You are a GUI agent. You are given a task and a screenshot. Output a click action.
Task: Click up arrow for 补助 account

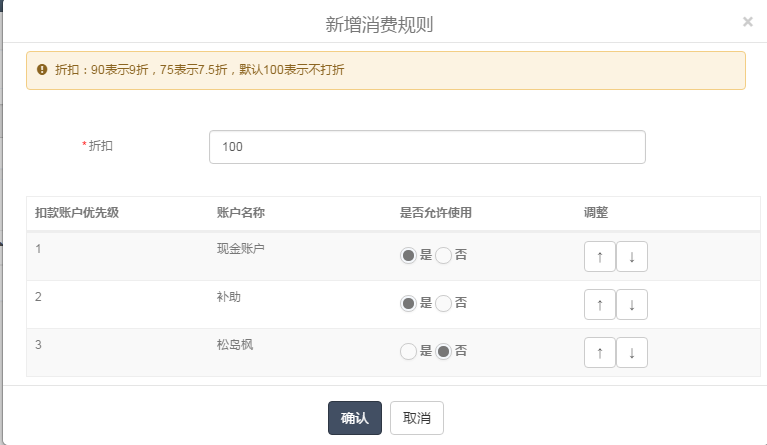[599, 304]
